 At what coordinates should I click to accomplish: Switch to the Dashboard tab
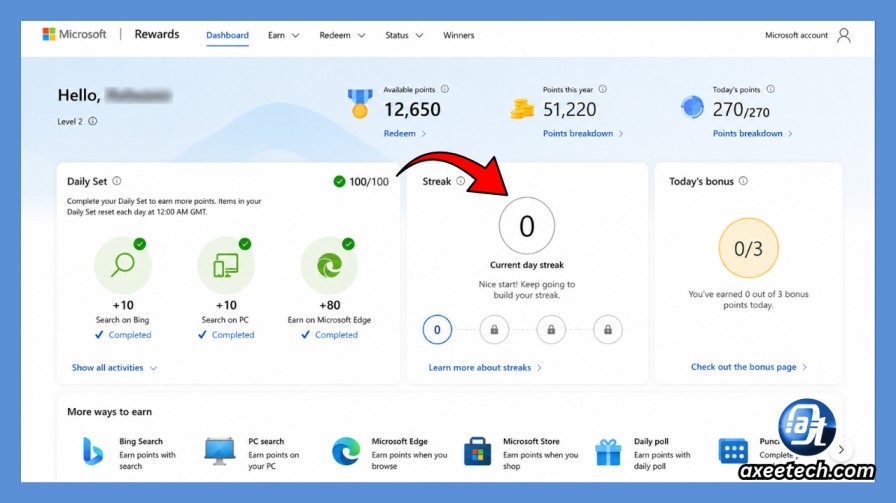(227, 35)
